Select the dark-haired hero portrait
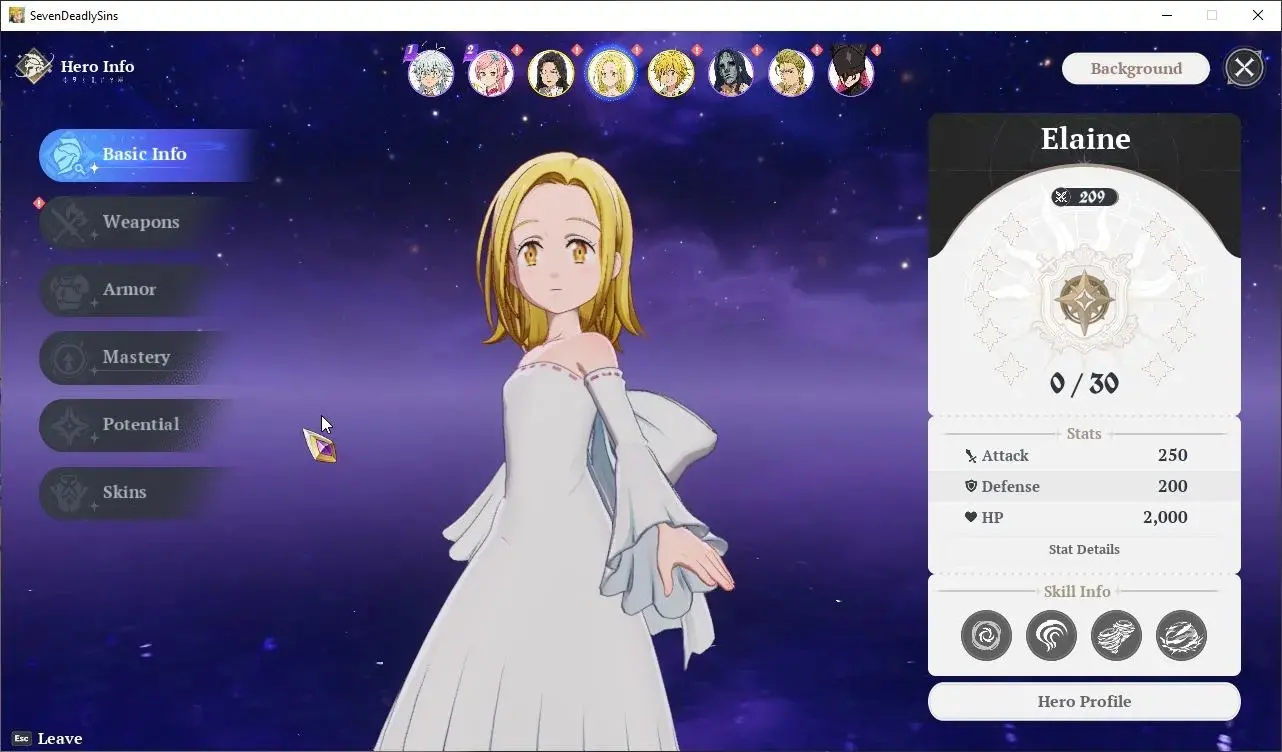This screenshot has height=752, width=1282. 551,73
